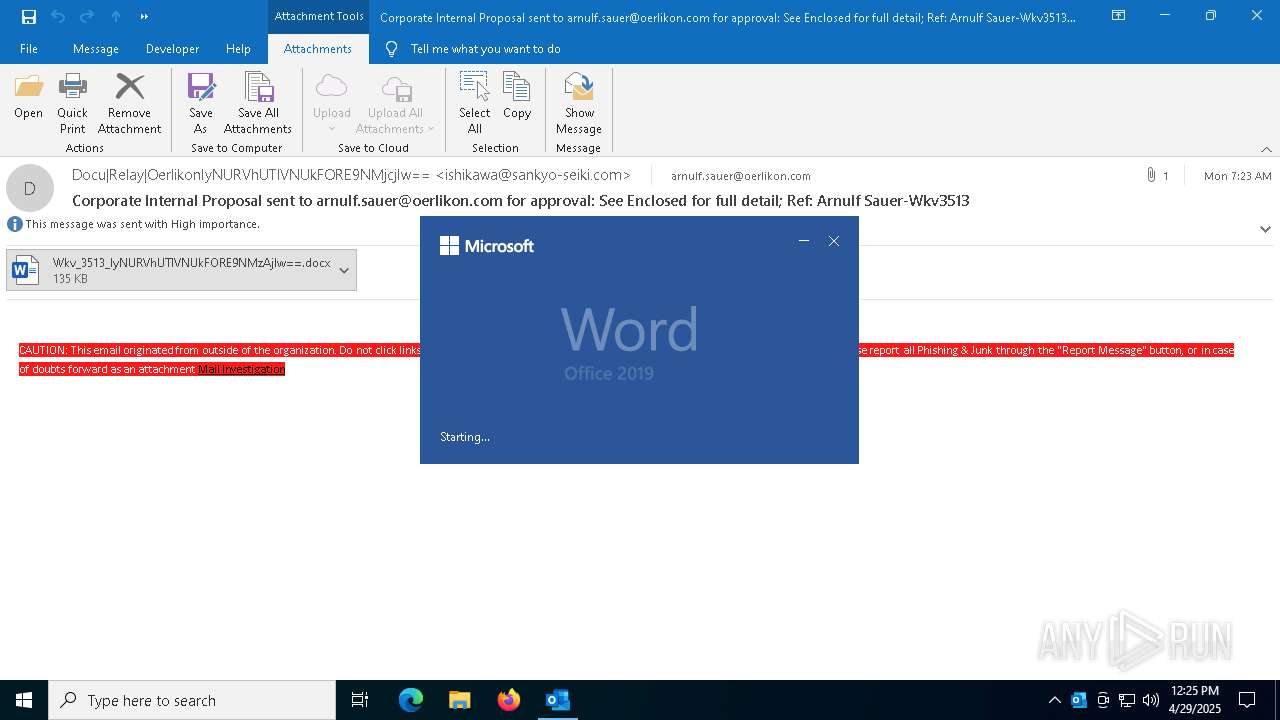Image resolution: width=1280 pixels, height=720 pixels.
Task: Open notification center icon
Action: click(x=1247, y=700)
